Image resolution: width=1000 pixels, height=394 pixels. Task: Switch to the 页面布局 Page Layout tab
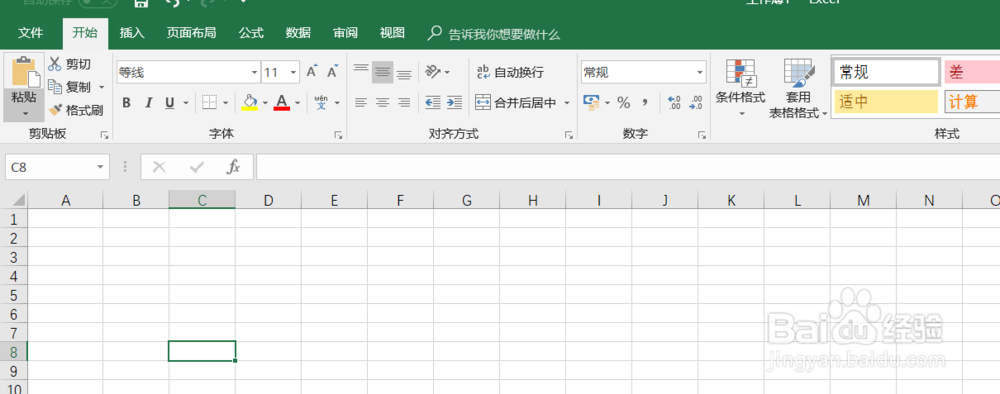click(x=191, y=33)
